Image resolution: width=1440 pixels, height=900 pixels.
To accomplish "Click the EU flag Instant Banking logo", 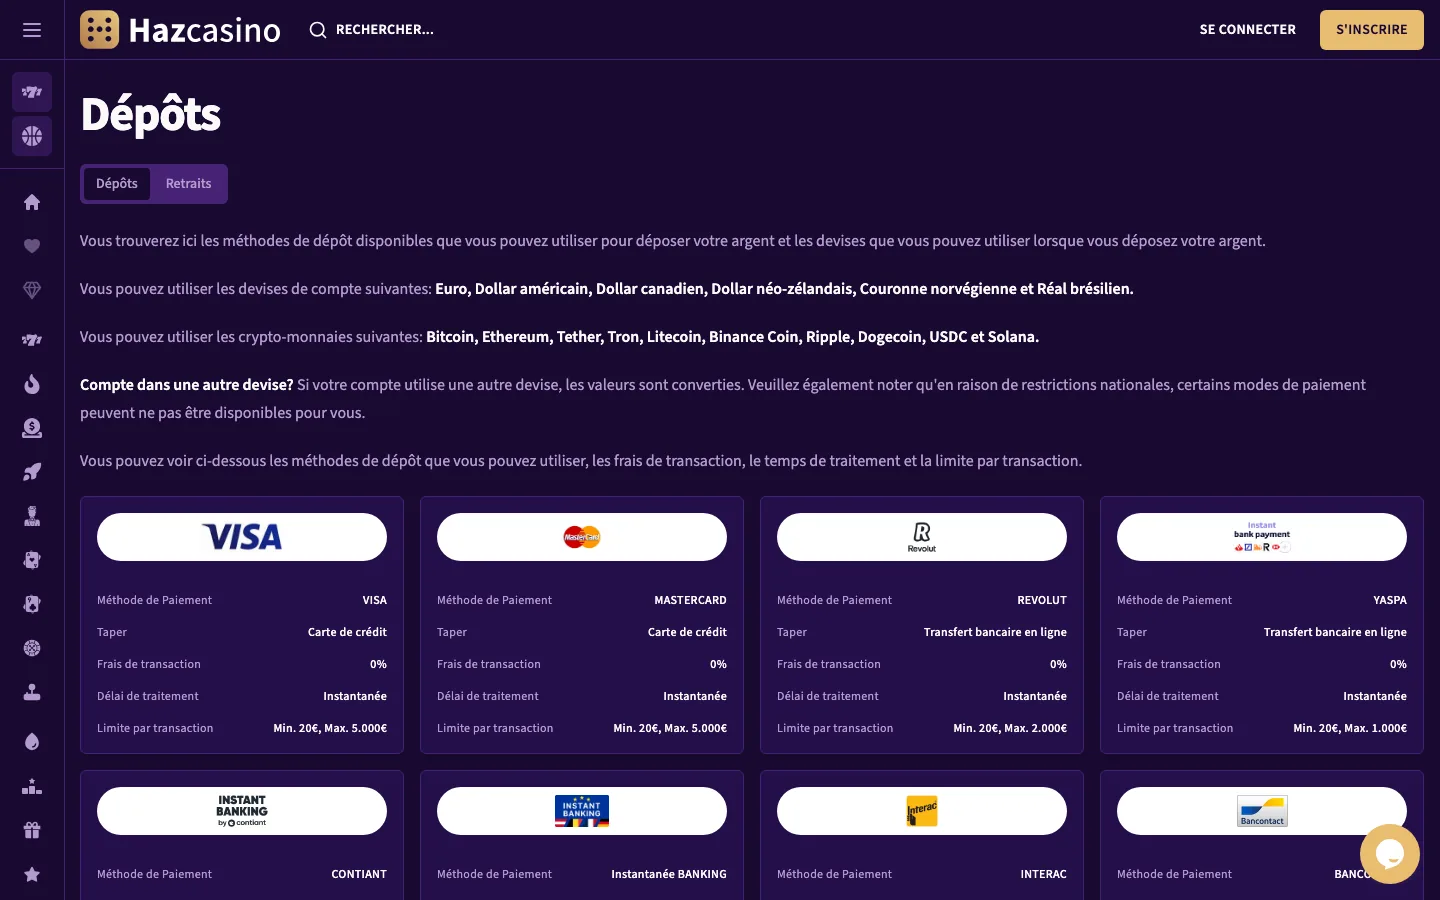I will tap(582, 811).
